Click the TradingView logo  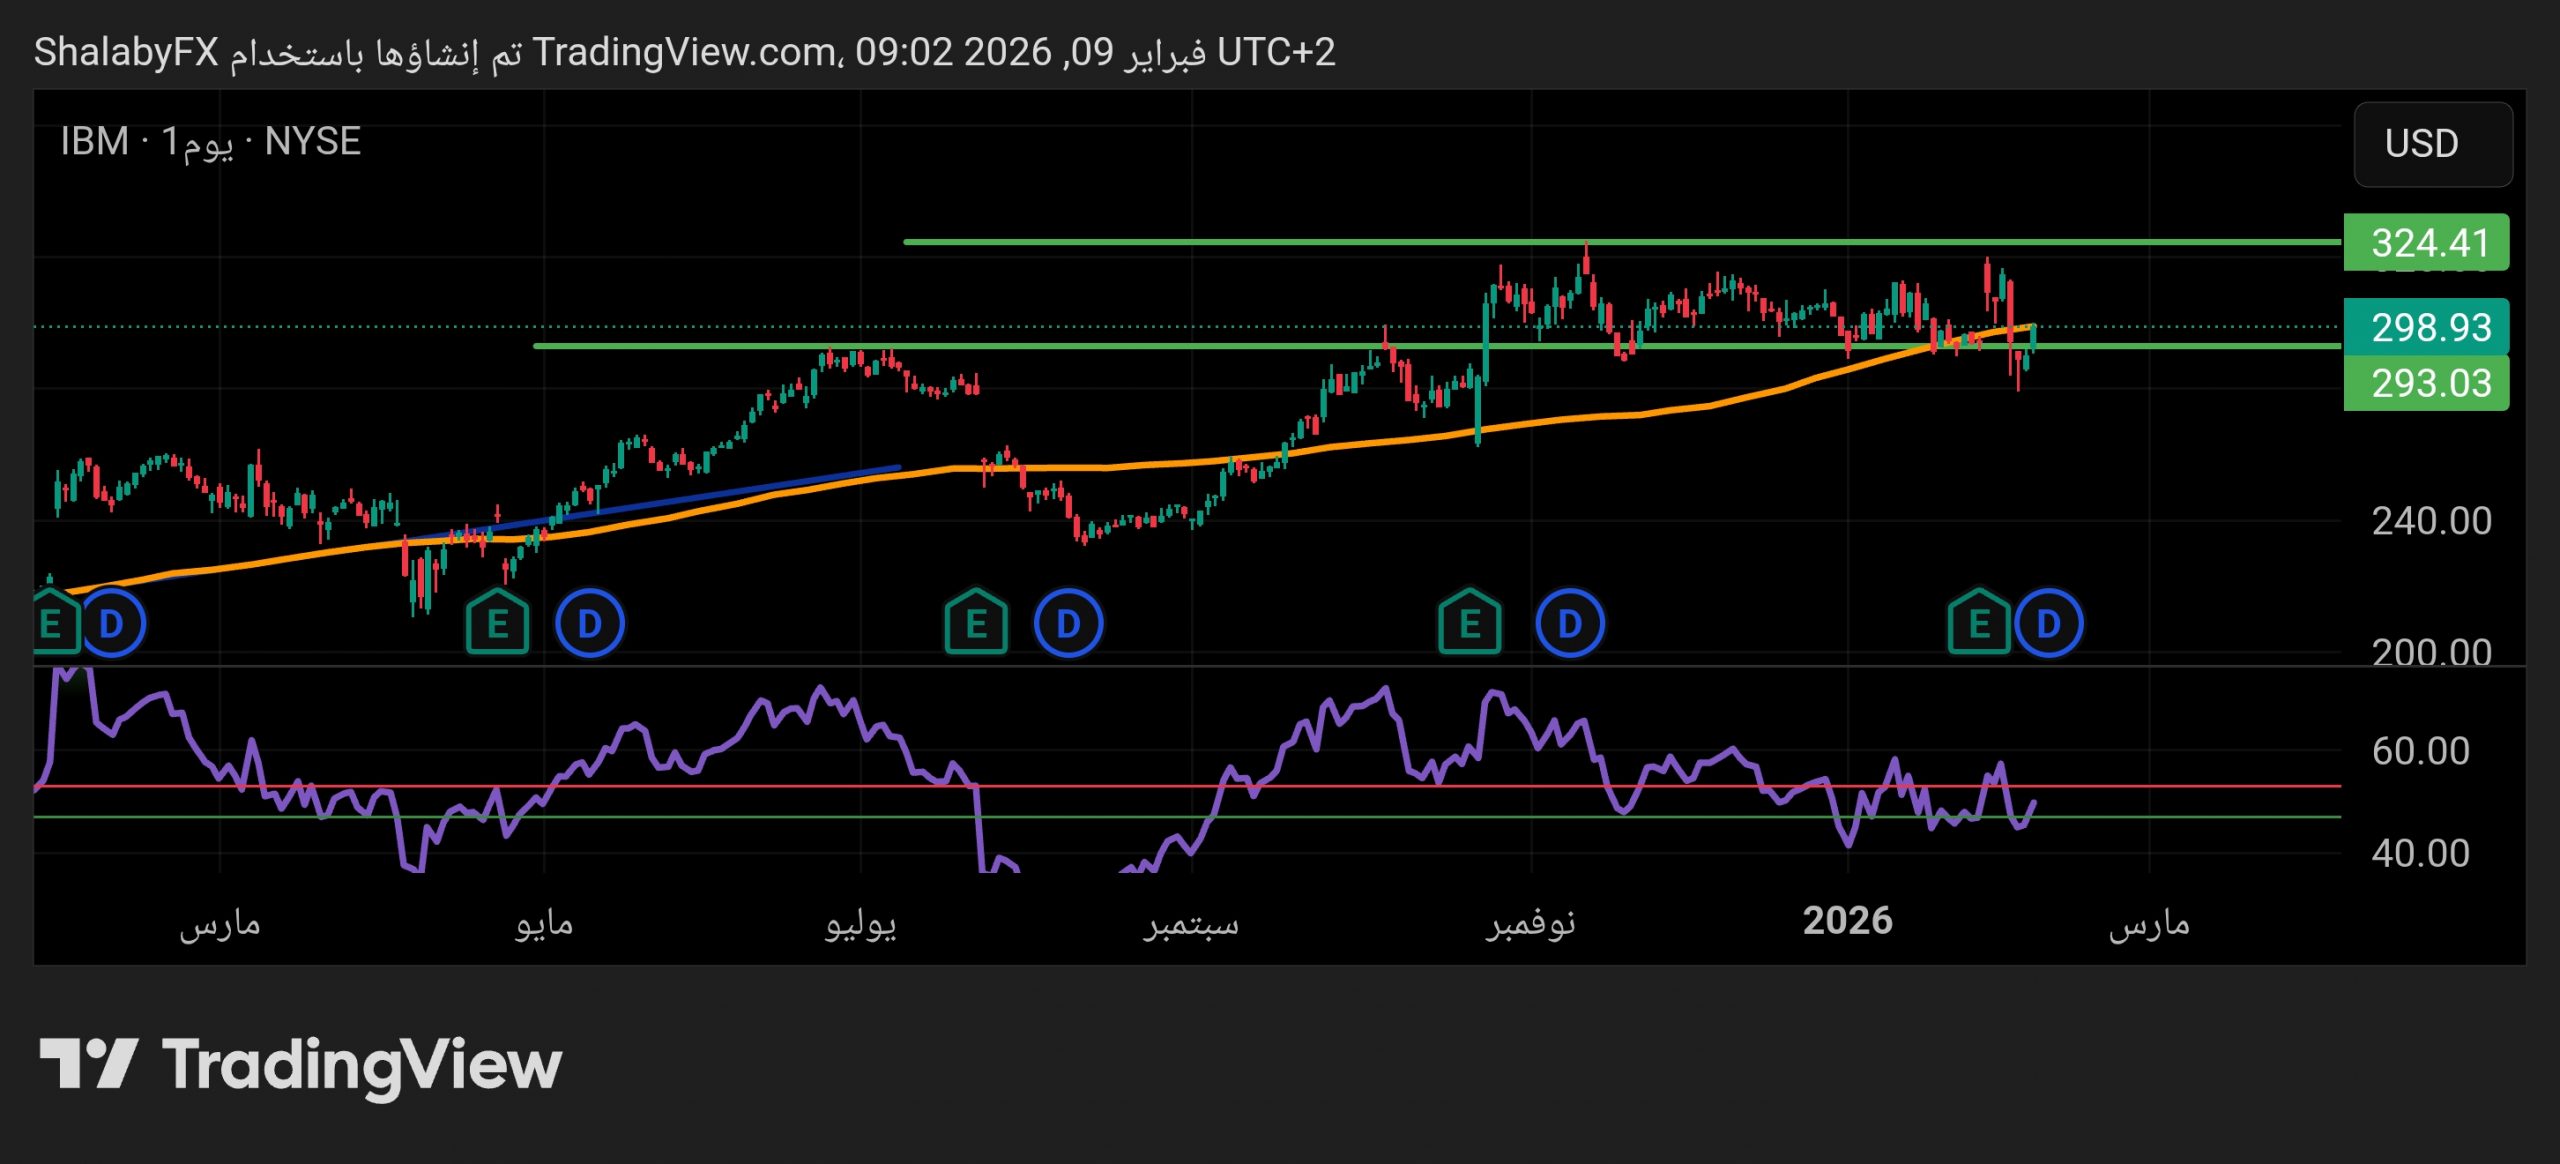pyautogui.click(x=300, y=1064)
